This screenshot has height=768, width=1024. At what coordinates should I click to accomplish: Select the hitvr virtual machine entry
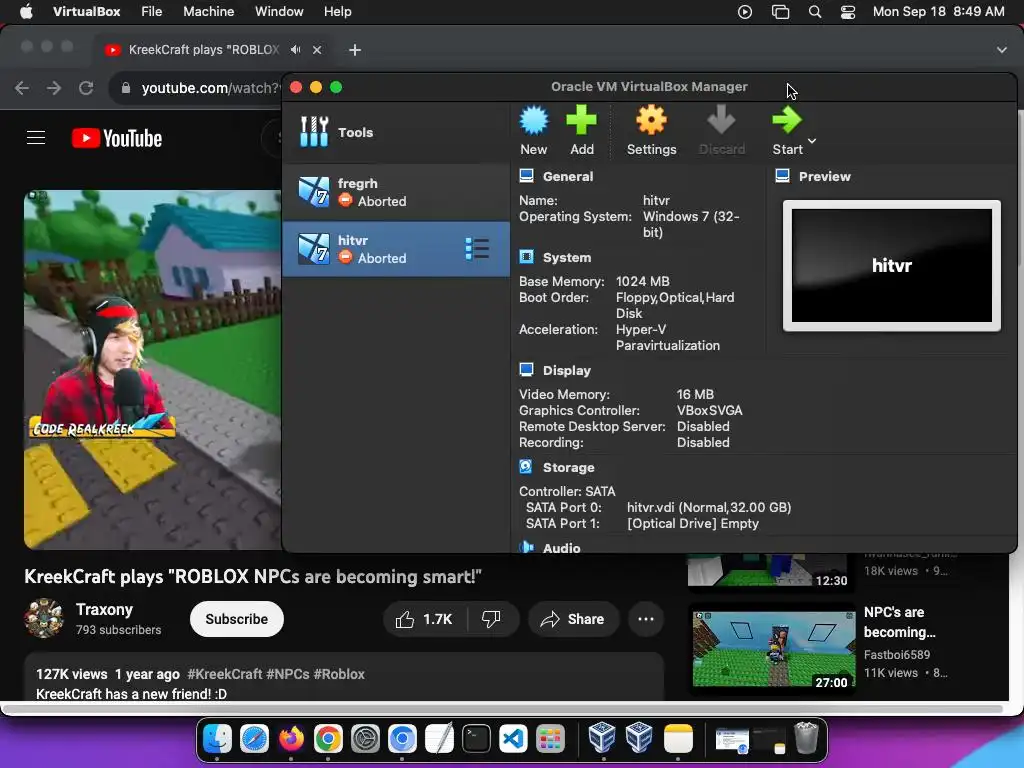click(x=396, y=249)
